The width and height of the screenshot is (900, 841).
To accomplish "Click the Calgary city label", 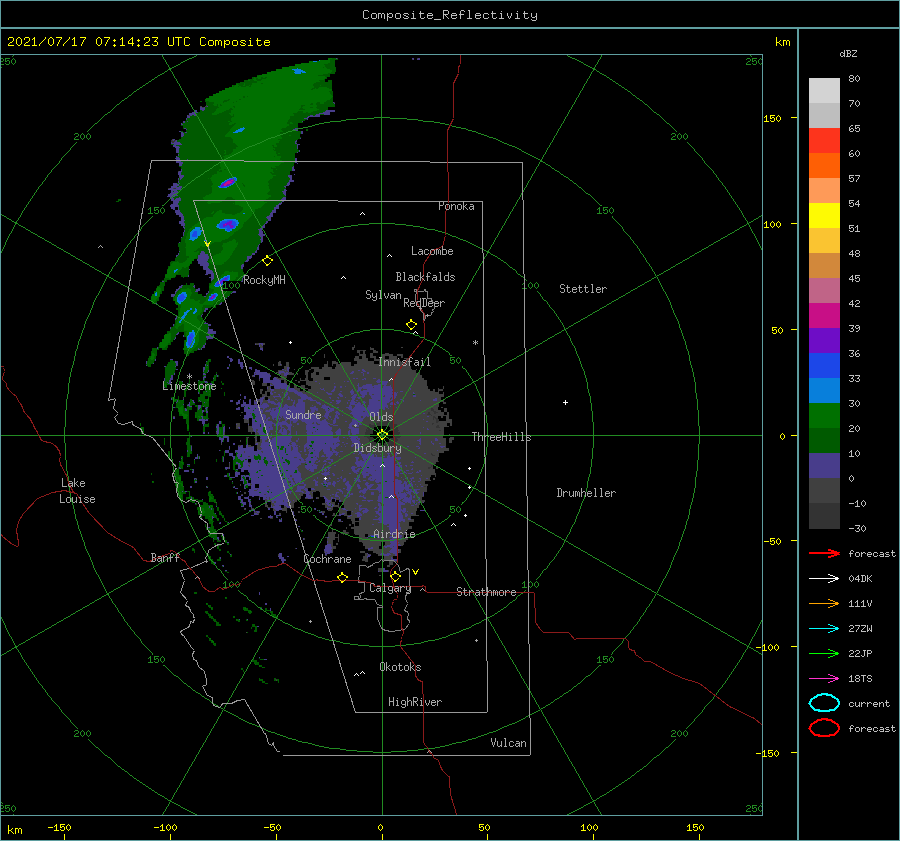I will click(390, 588).
